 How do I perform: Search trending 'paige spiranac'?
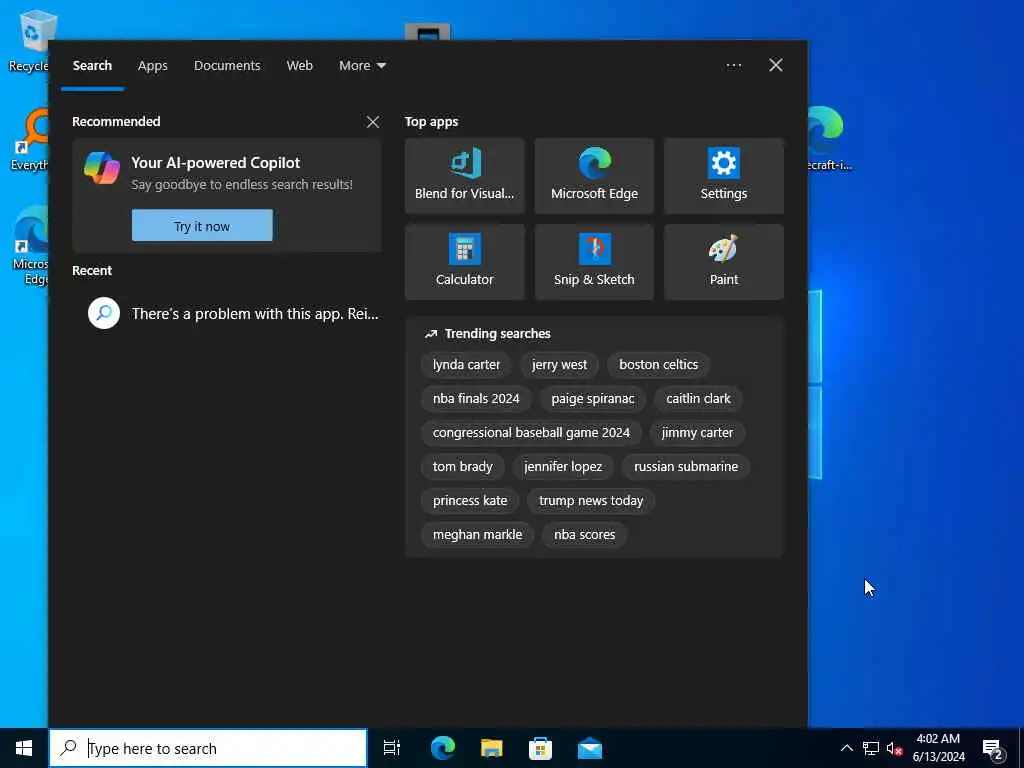[x=592, y=398]
